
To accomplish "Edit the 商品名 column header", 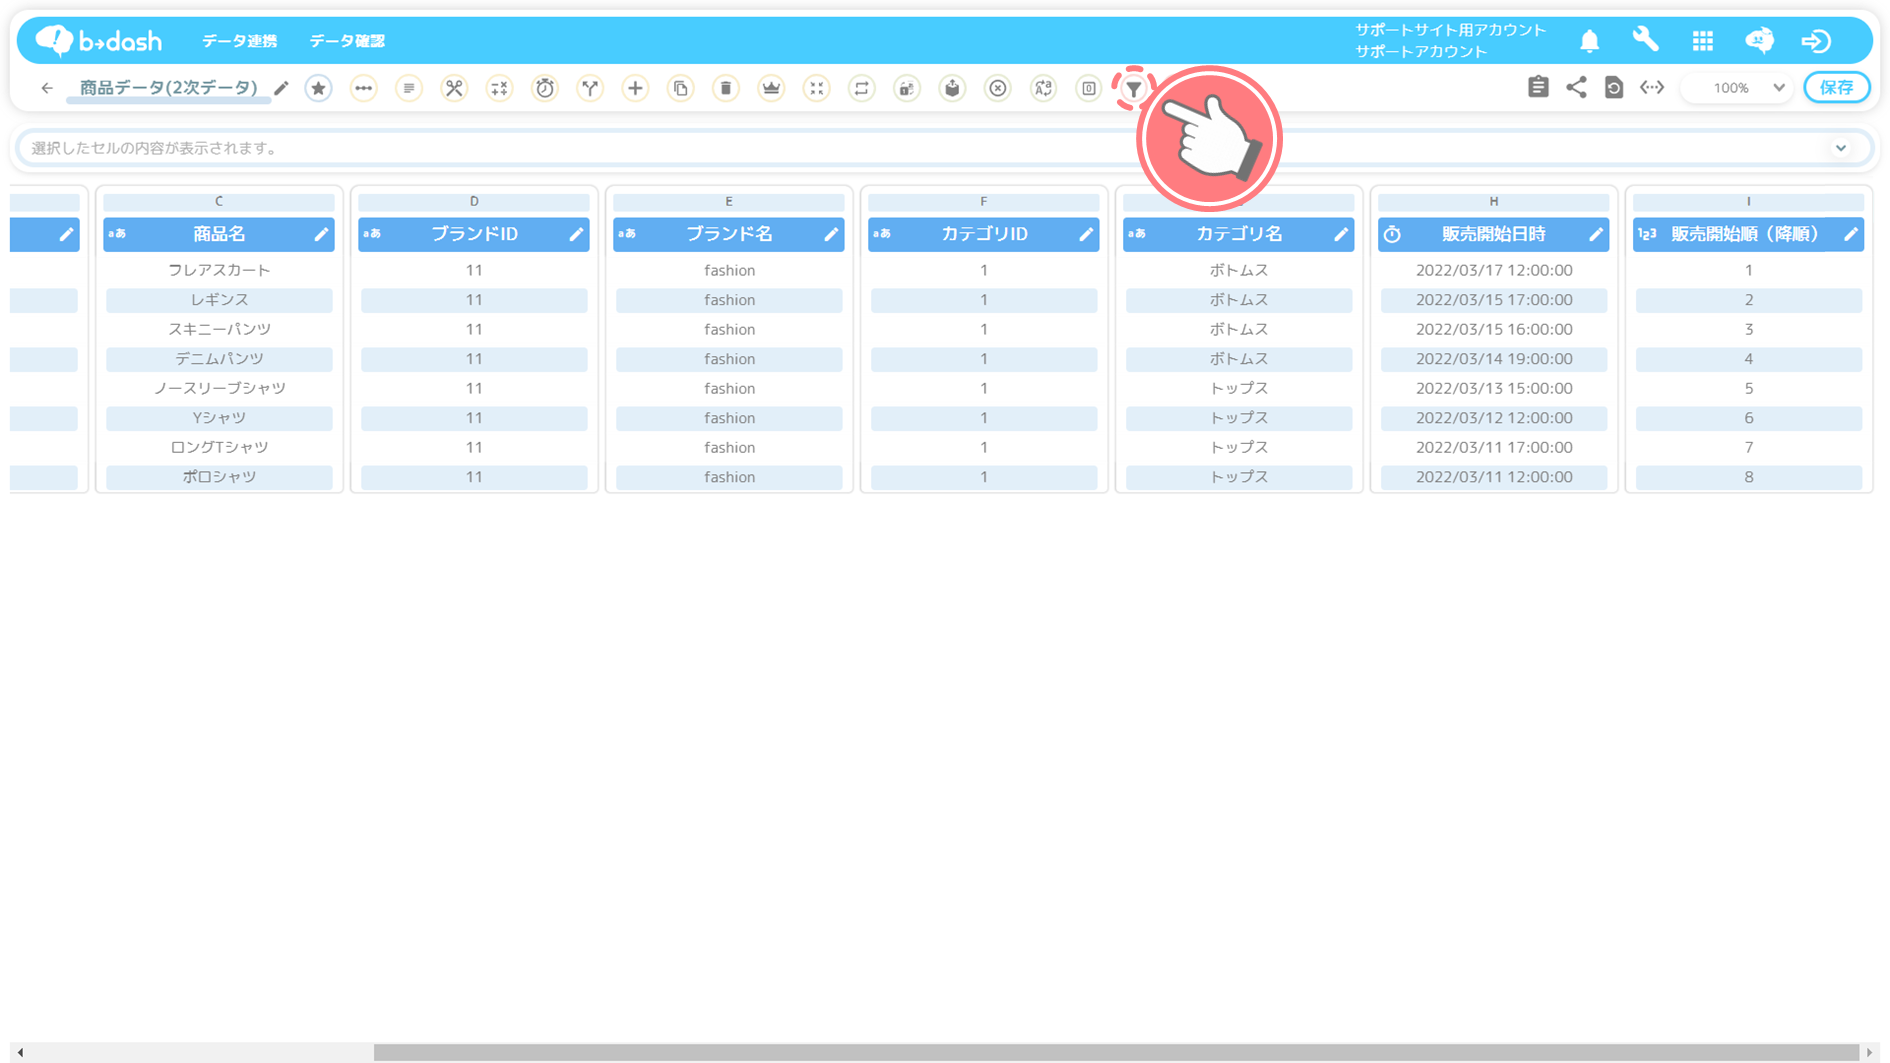I will coord(320,234).
